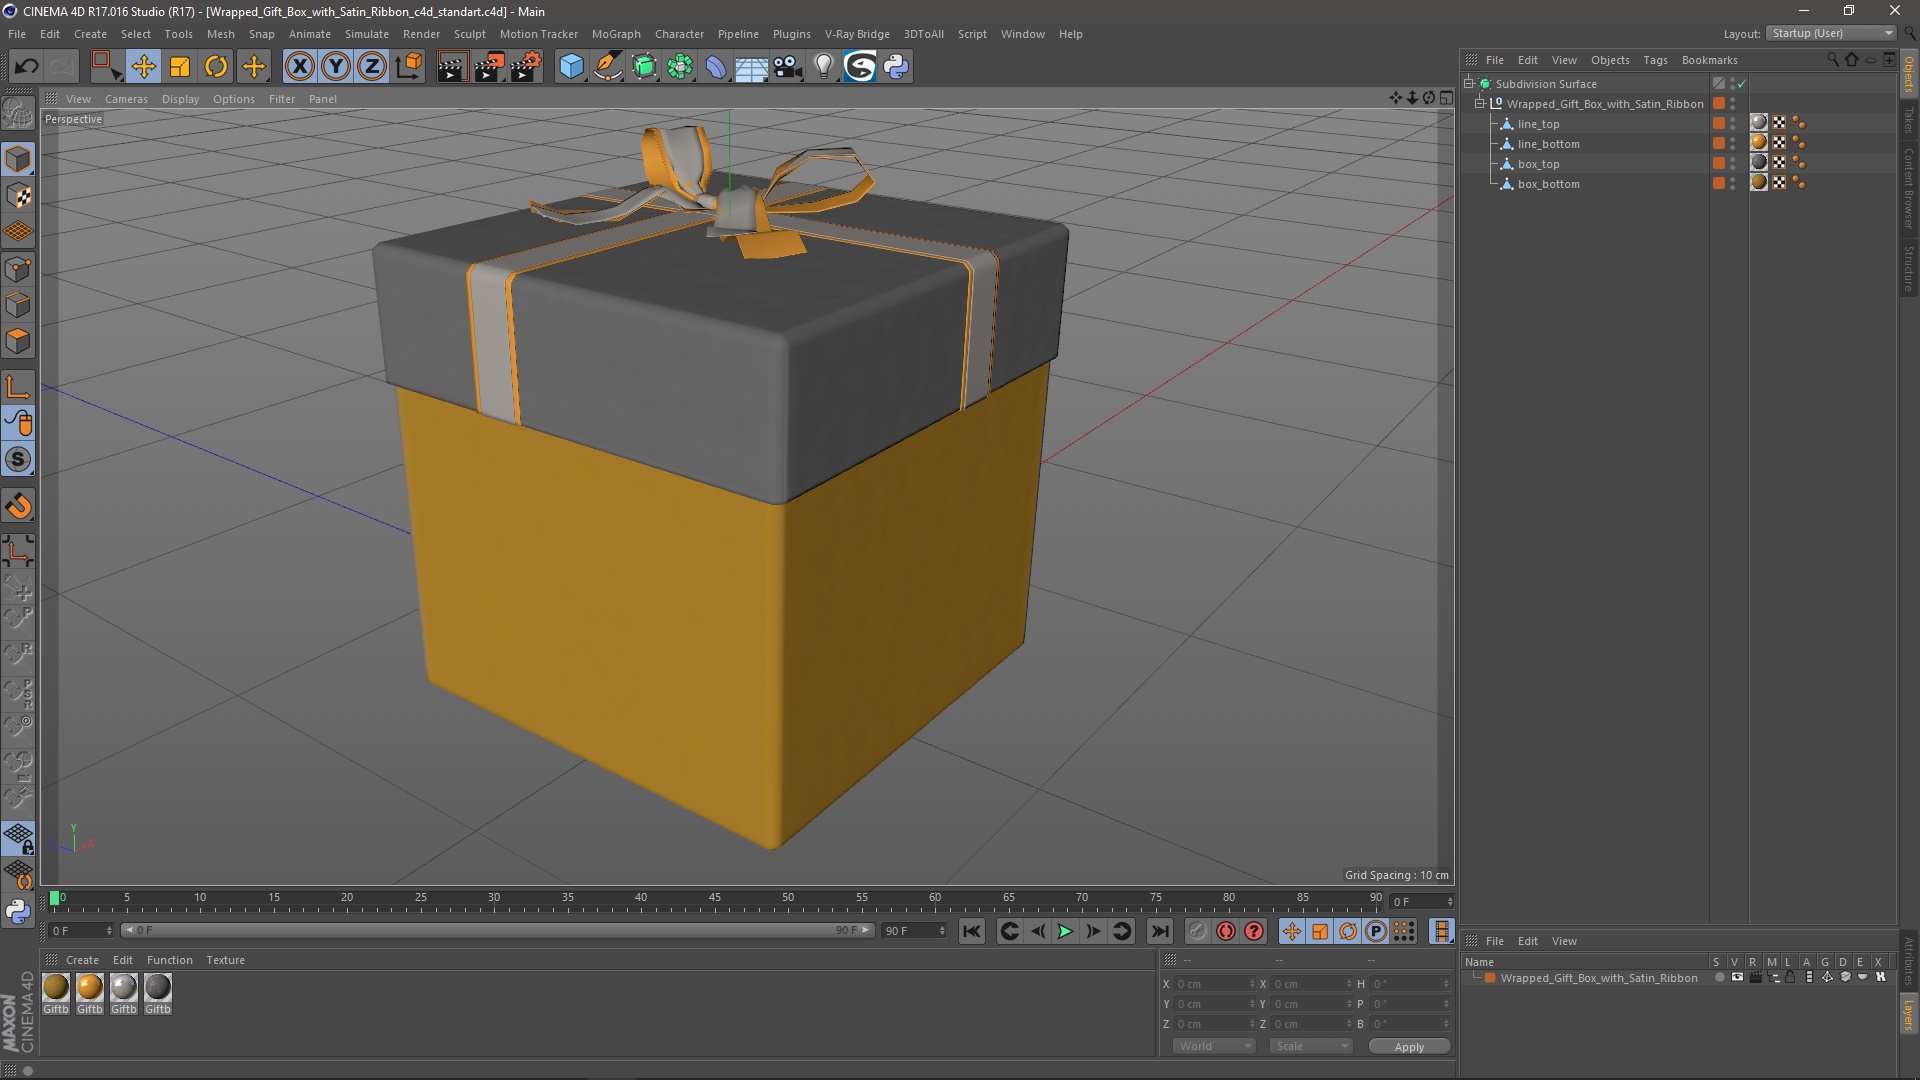Viewport: 1920px width, 1080px height.
Task: Open the Layout dropdown Startup (User)
Action: (1831, 33)
